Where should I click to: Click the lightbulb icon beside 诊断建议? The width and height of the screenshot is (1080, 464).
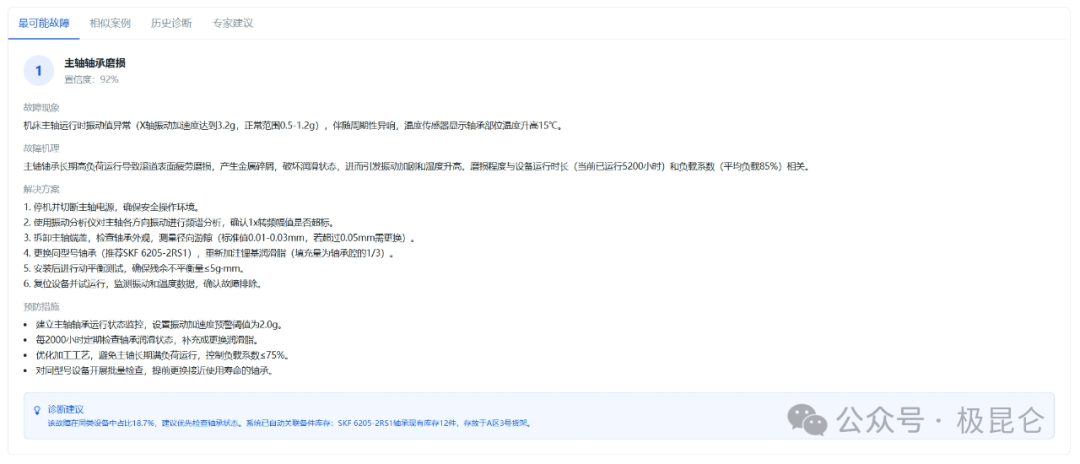(x=37, y=410)
